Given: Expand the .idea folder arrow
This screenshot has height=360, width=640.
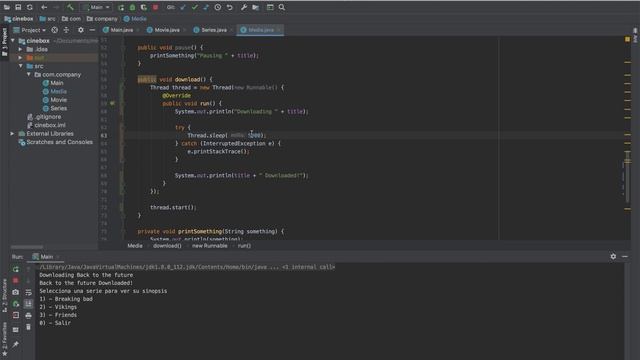Looking at the screenshot, I should click(x=20, y=49).
